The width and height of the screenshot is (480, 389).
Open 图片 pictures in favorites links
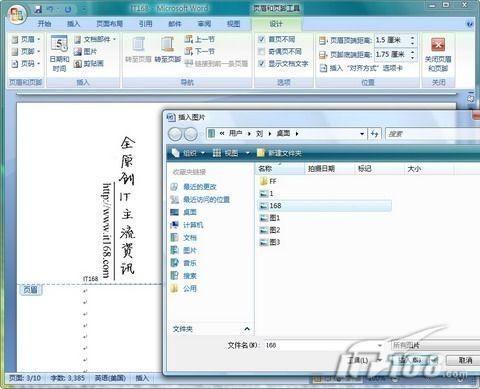pyautogui.click(x=184, y=250)
